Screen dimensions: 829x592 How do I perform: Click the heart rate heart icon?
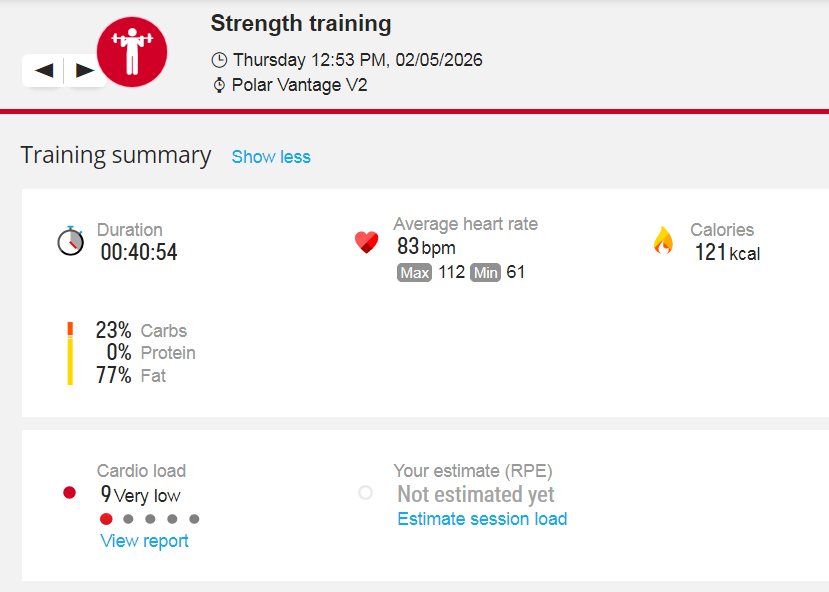click(367, 242)
